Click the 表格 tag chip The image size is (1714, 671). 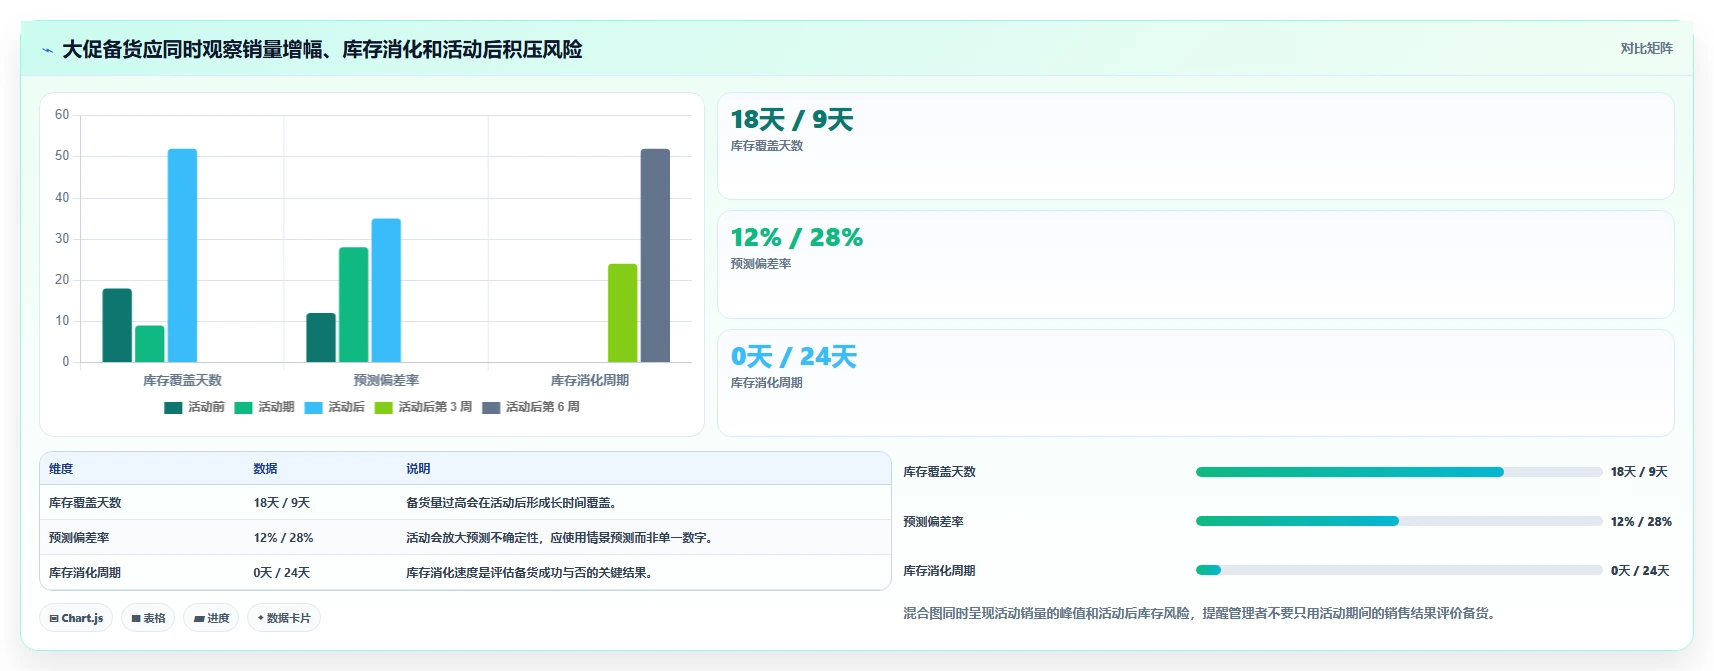pos(148,618)
